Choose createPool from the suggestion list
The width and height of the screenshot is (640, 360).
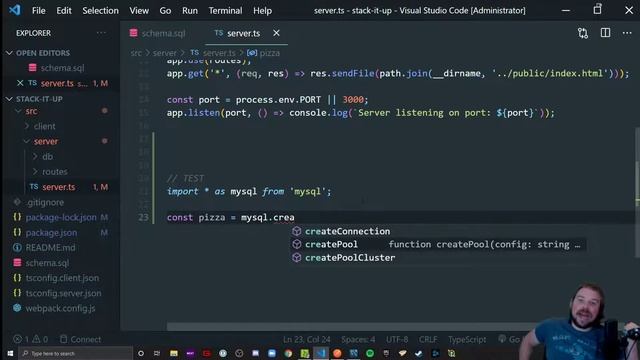[331, 244]
